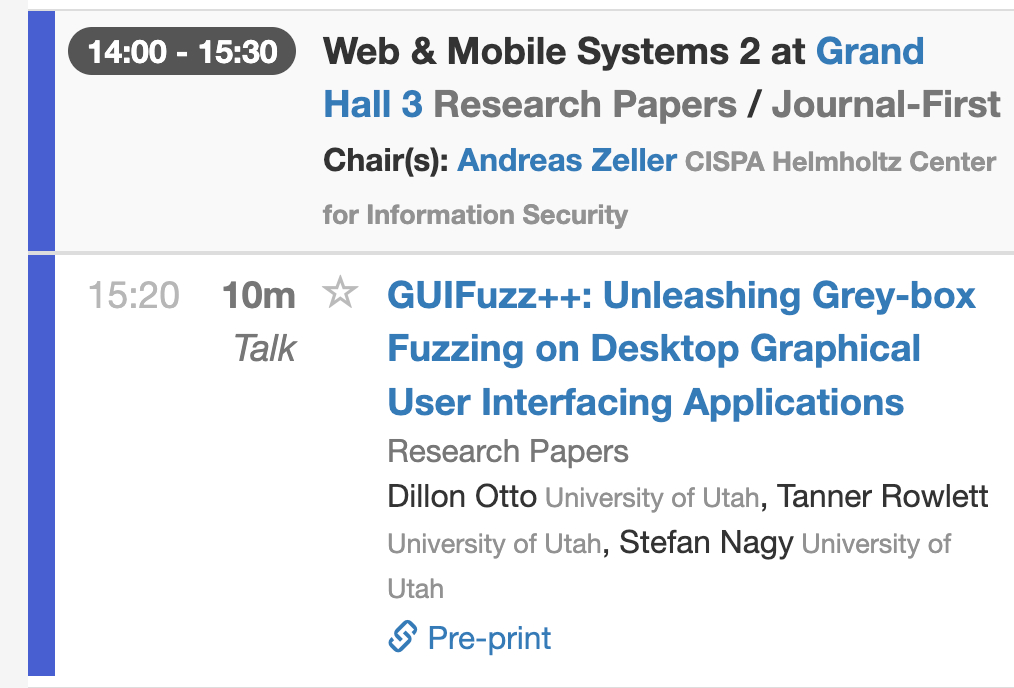Click the 15:20 talk start time
The height and width of the screenshot is (688, 1014).
pyautogui.click(x=134, y=295)
